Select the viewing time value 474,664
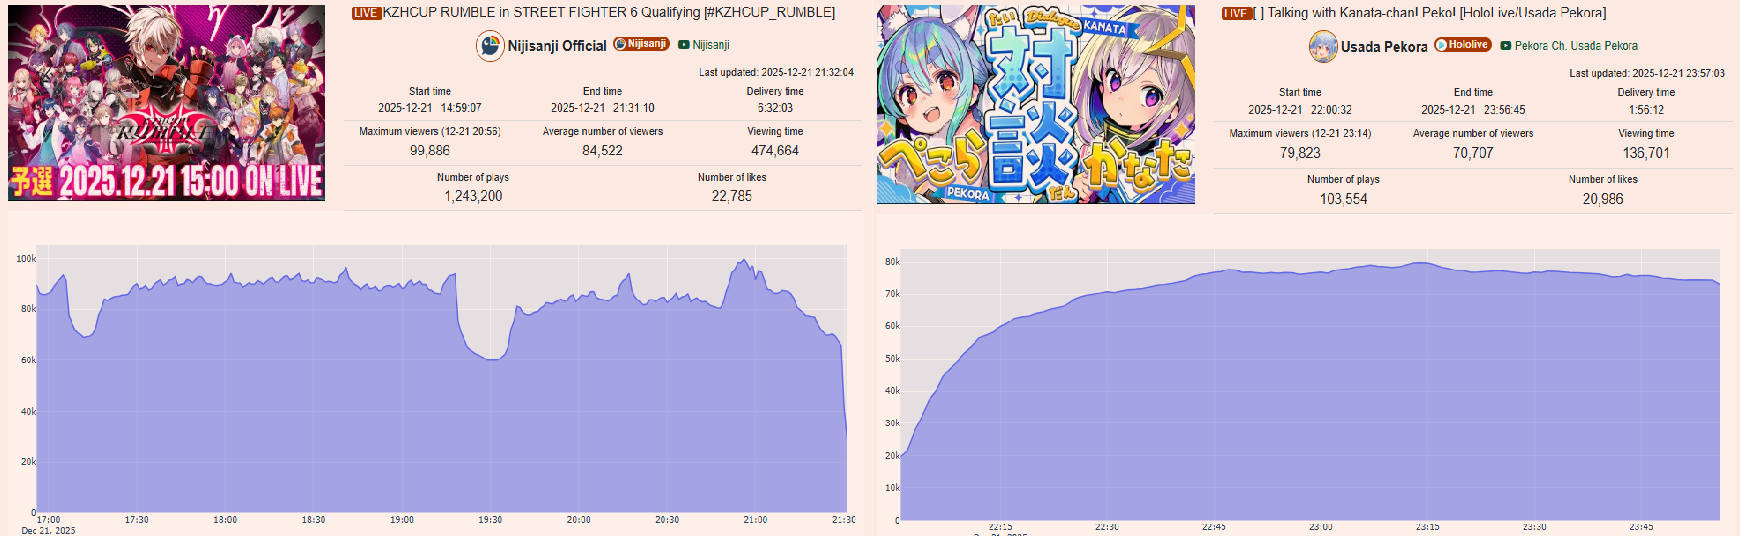1740x536 pixels. point(775,151)
